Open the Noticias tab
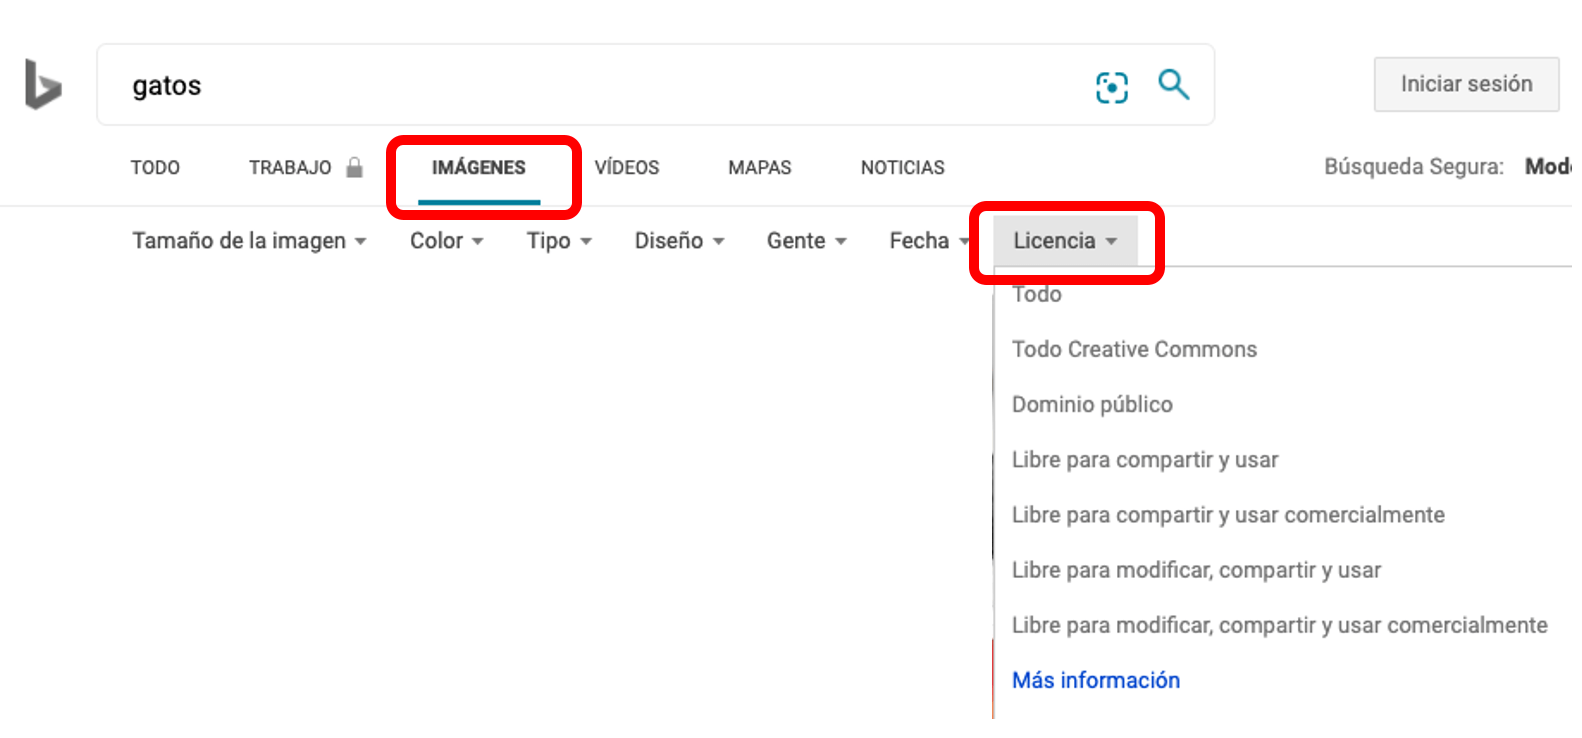This screenshot has width=1582, height=738. click(x=902, y=168)
